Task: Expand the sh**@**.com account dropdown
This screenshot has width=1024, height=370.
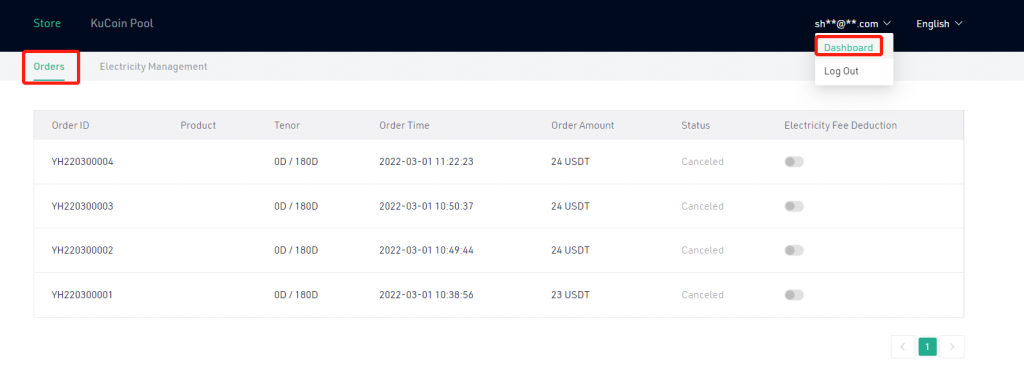Action: pyautogui.click(x=853, y=23)
